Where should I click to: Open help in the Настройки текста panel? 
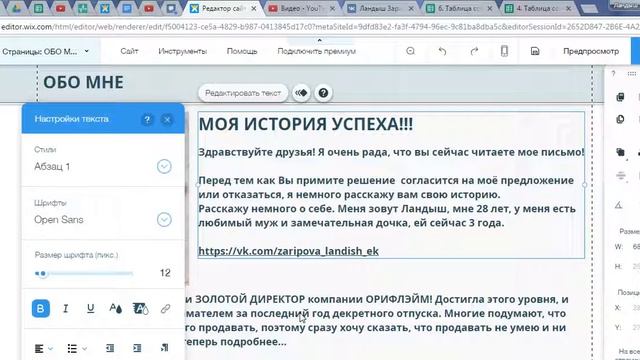click(x=147, y=120)
